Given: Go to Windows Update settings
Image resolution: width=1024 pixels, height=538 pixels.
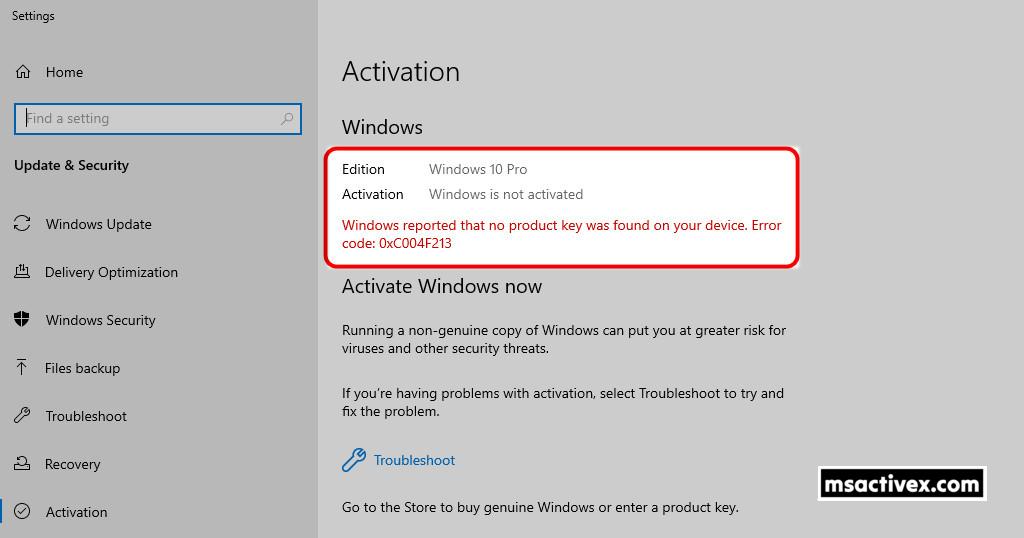Looking at the screenshot, I should [98, 224].
